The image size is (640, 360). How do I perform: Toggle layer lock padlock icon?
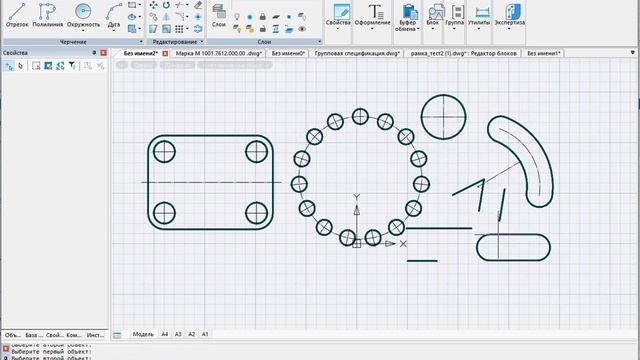[x=263, y=17]
